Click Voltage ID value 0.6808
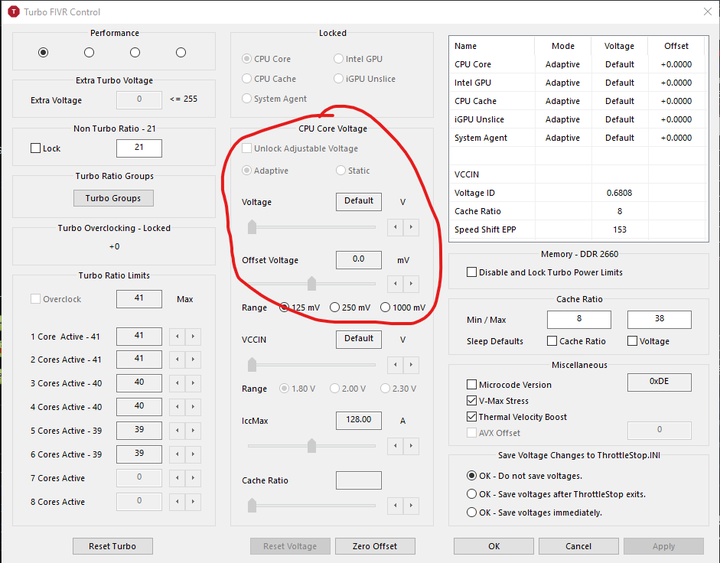 pos(619,193)
